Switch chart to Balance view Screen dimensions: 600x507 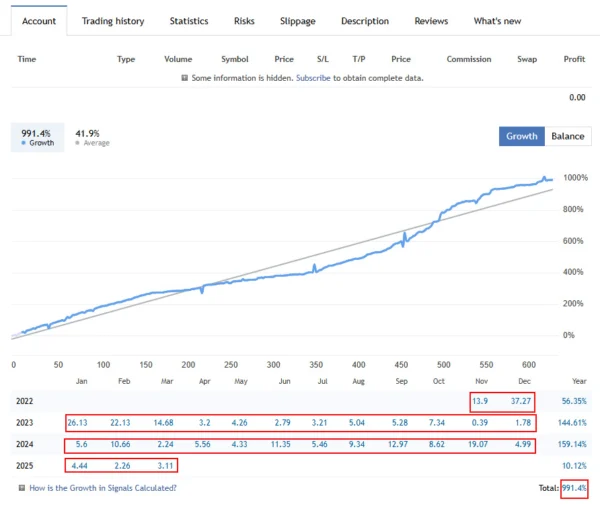(567, 136)
